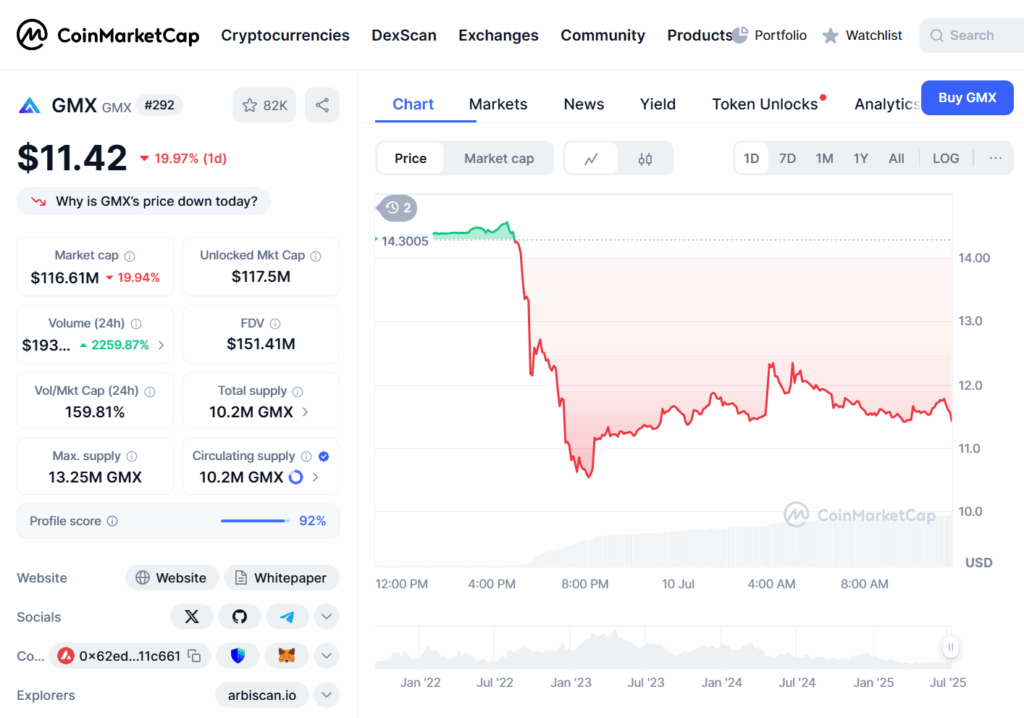Star GMX via the 82K watchlist button
This screenshot has height=718, width=1024.
tap(263, 104)
